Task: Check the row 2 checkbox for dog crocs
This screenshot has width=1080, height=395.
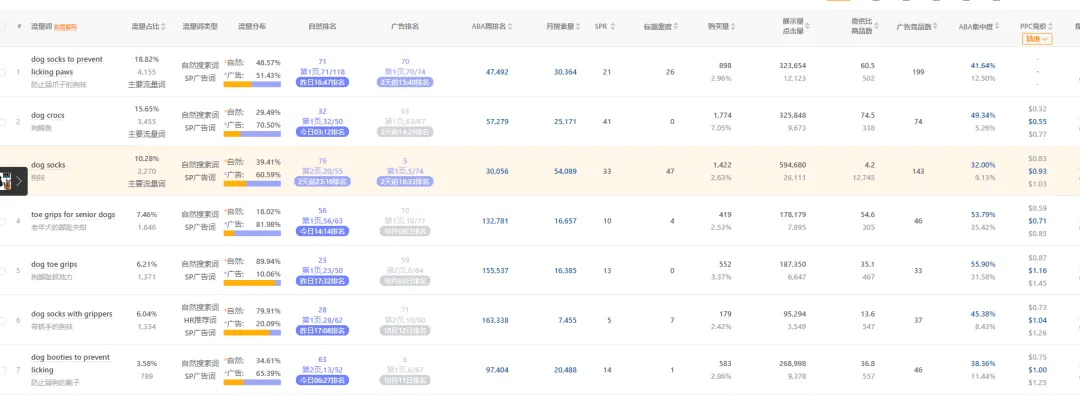Action: [x=2, y=122]
